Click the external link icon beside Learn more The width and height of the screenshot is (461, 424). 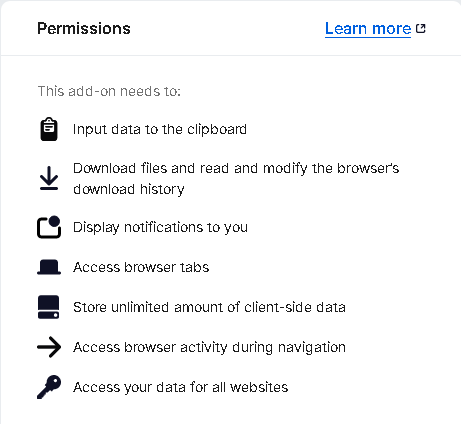click(x=421, y=29)
